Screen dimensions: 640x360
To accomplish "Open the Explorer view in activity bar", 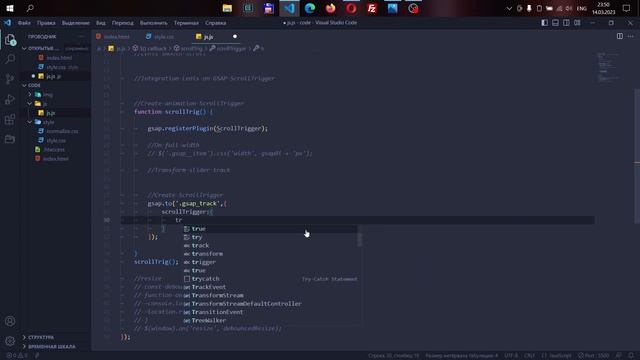I will point(10,40).
